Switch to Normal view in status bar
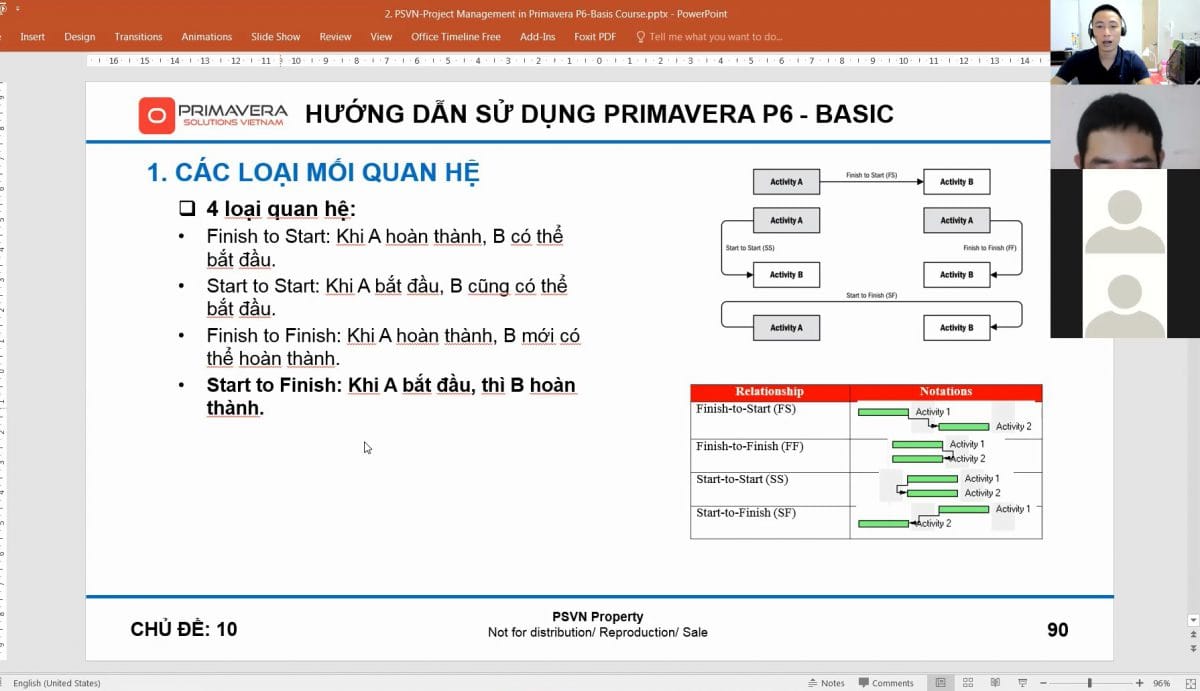Screen dimensions: 1200x691 (x=940, y=682)
